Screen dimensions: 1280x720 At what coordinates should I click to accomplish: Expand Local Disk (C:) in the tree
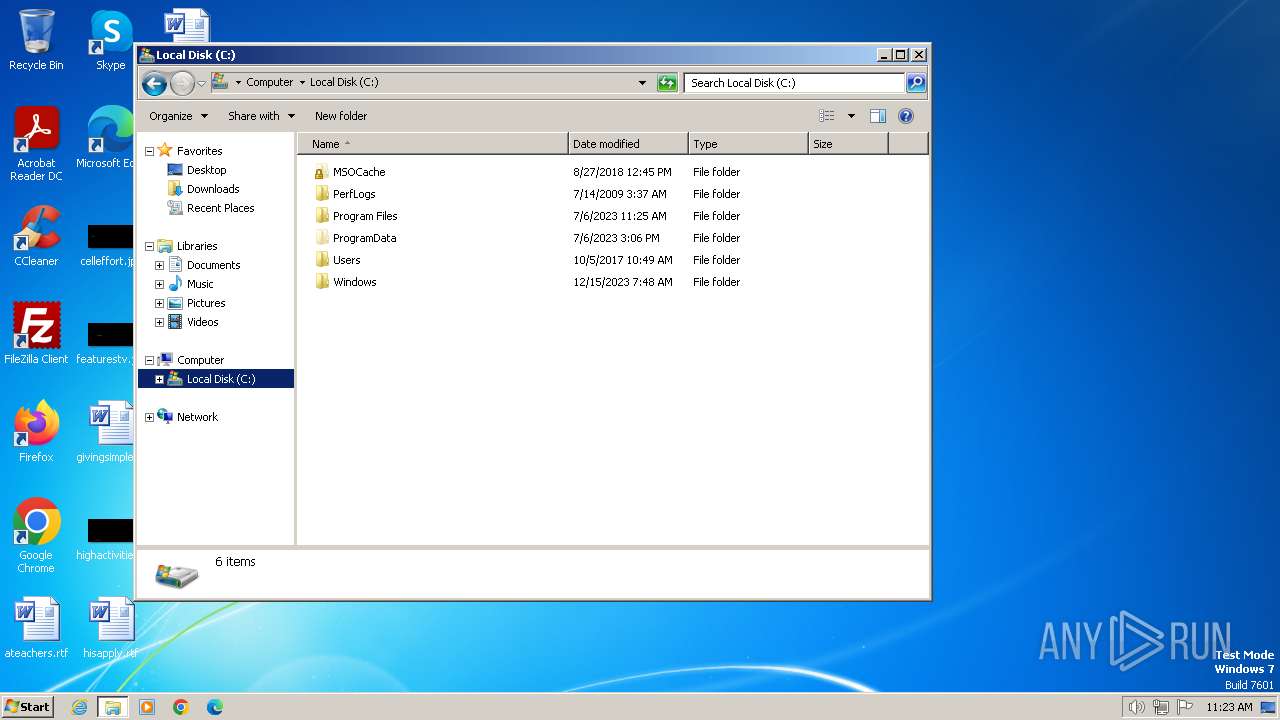tap(159, 379)
